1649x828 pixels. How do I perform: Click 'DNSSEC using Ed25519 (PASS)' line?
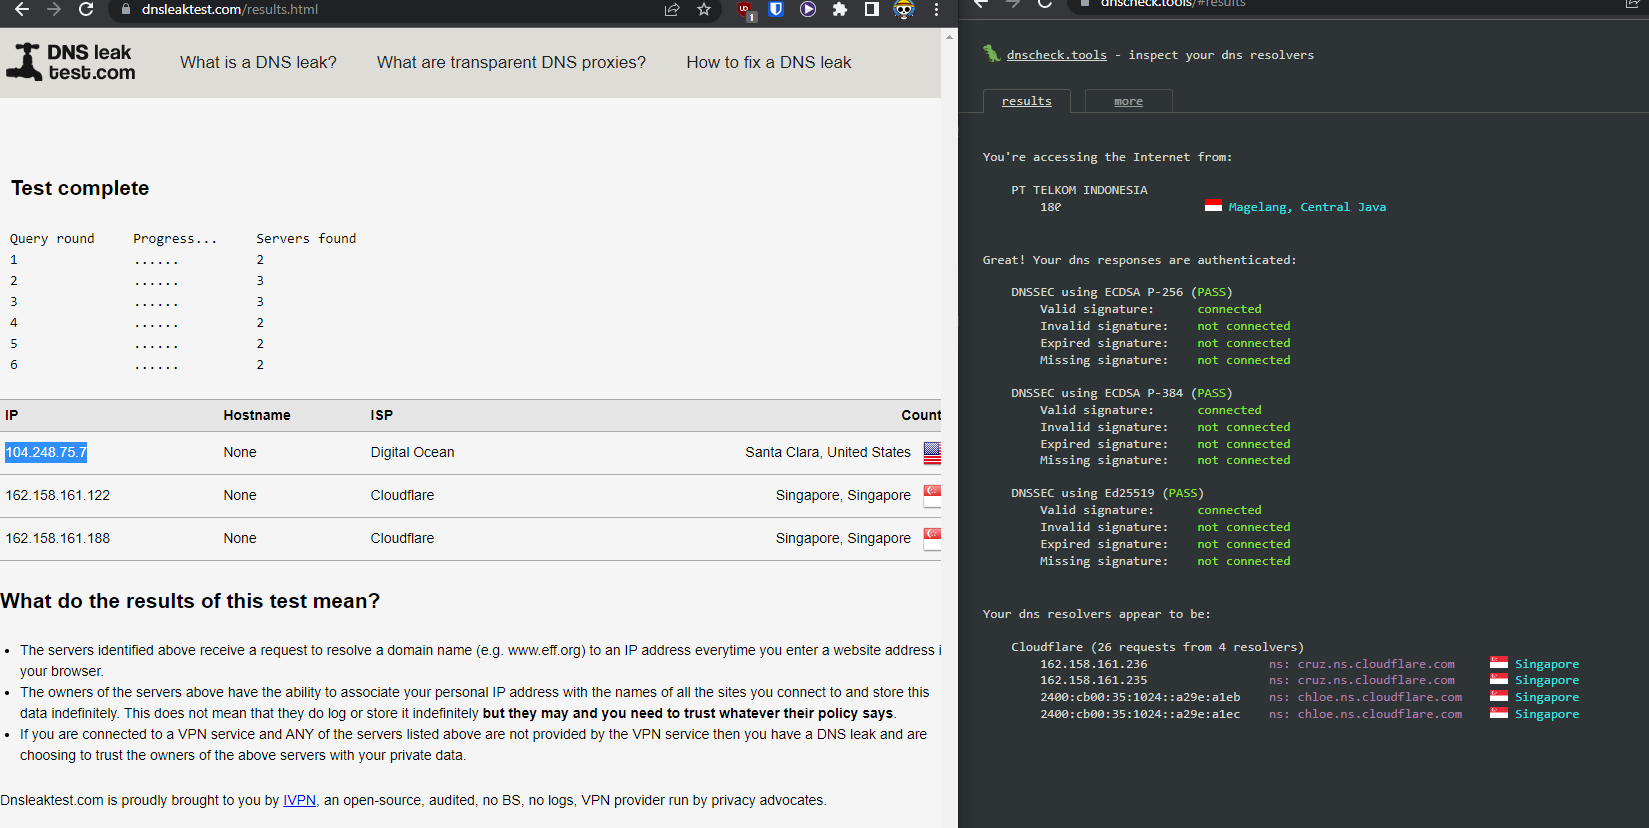click(1107, 493)
